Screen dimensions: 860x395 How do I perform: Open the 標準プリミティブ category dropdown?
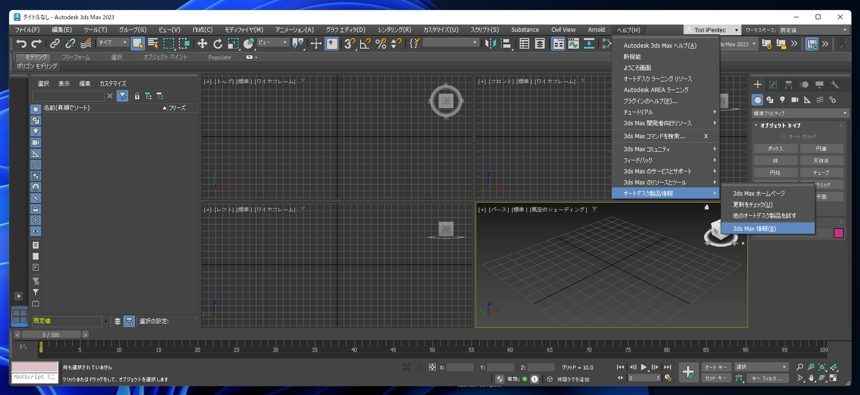(x=800, y=114)
